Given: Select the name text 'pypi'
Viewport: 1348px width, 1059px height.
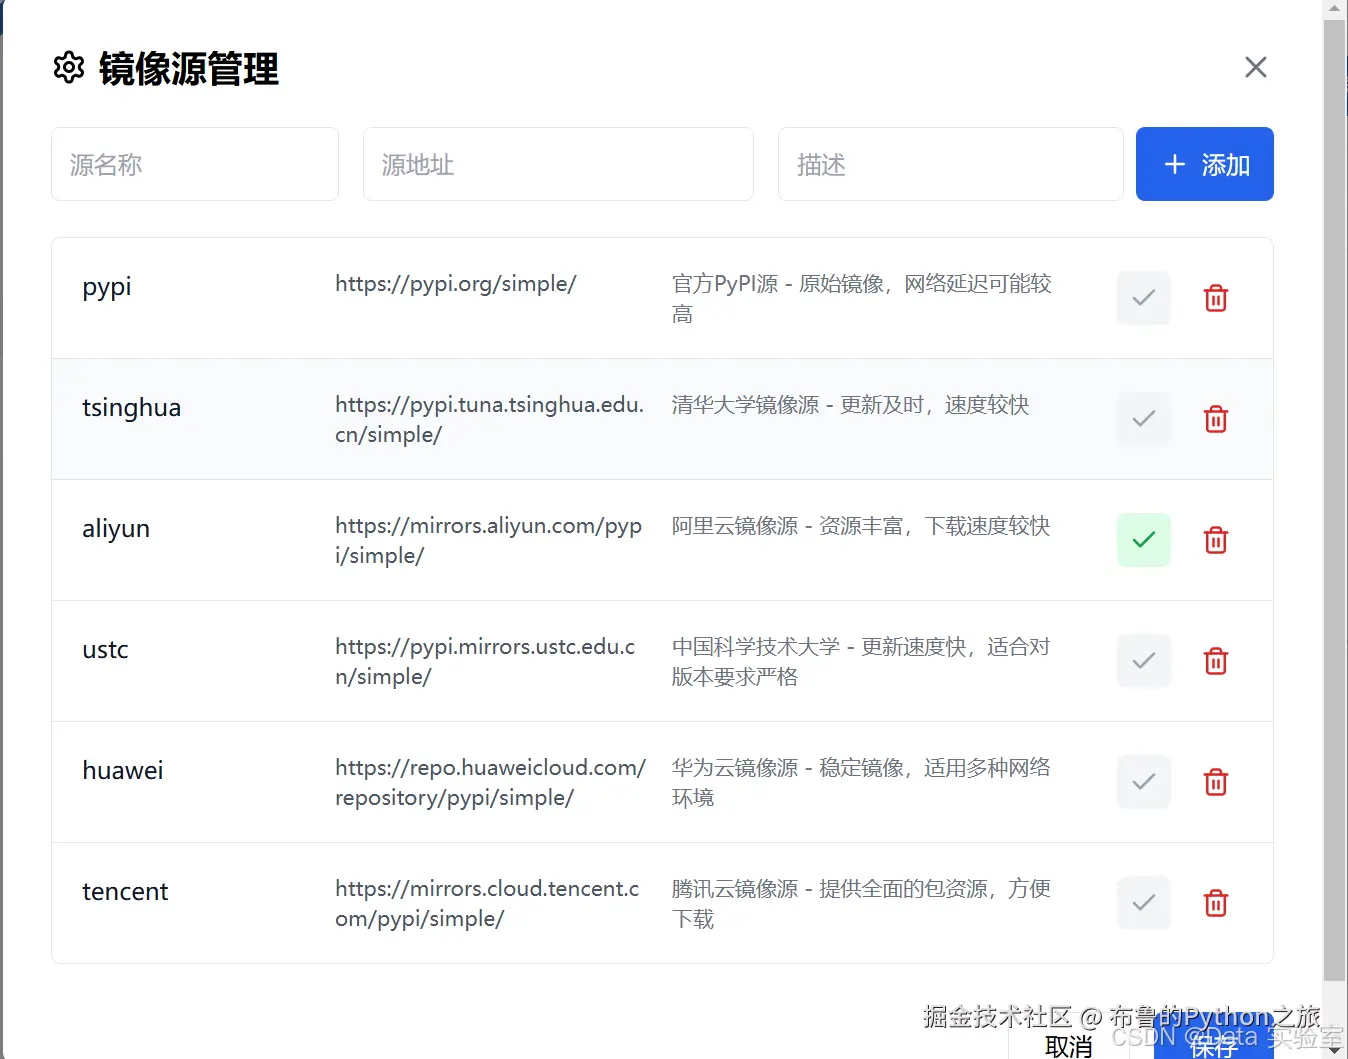Looking at the screenshot, I should 107,288.
